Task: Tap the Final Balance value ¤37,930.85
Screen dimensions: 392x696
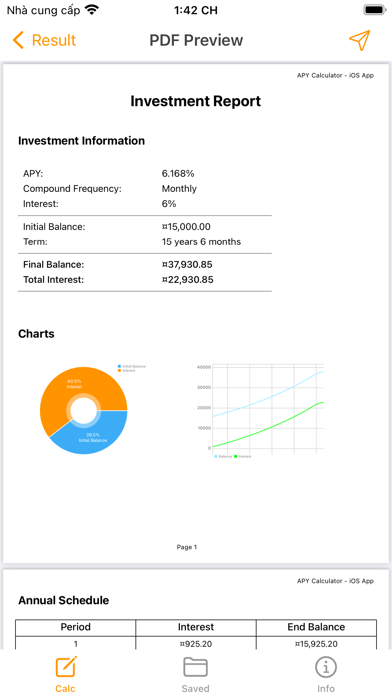Action: 187,265
